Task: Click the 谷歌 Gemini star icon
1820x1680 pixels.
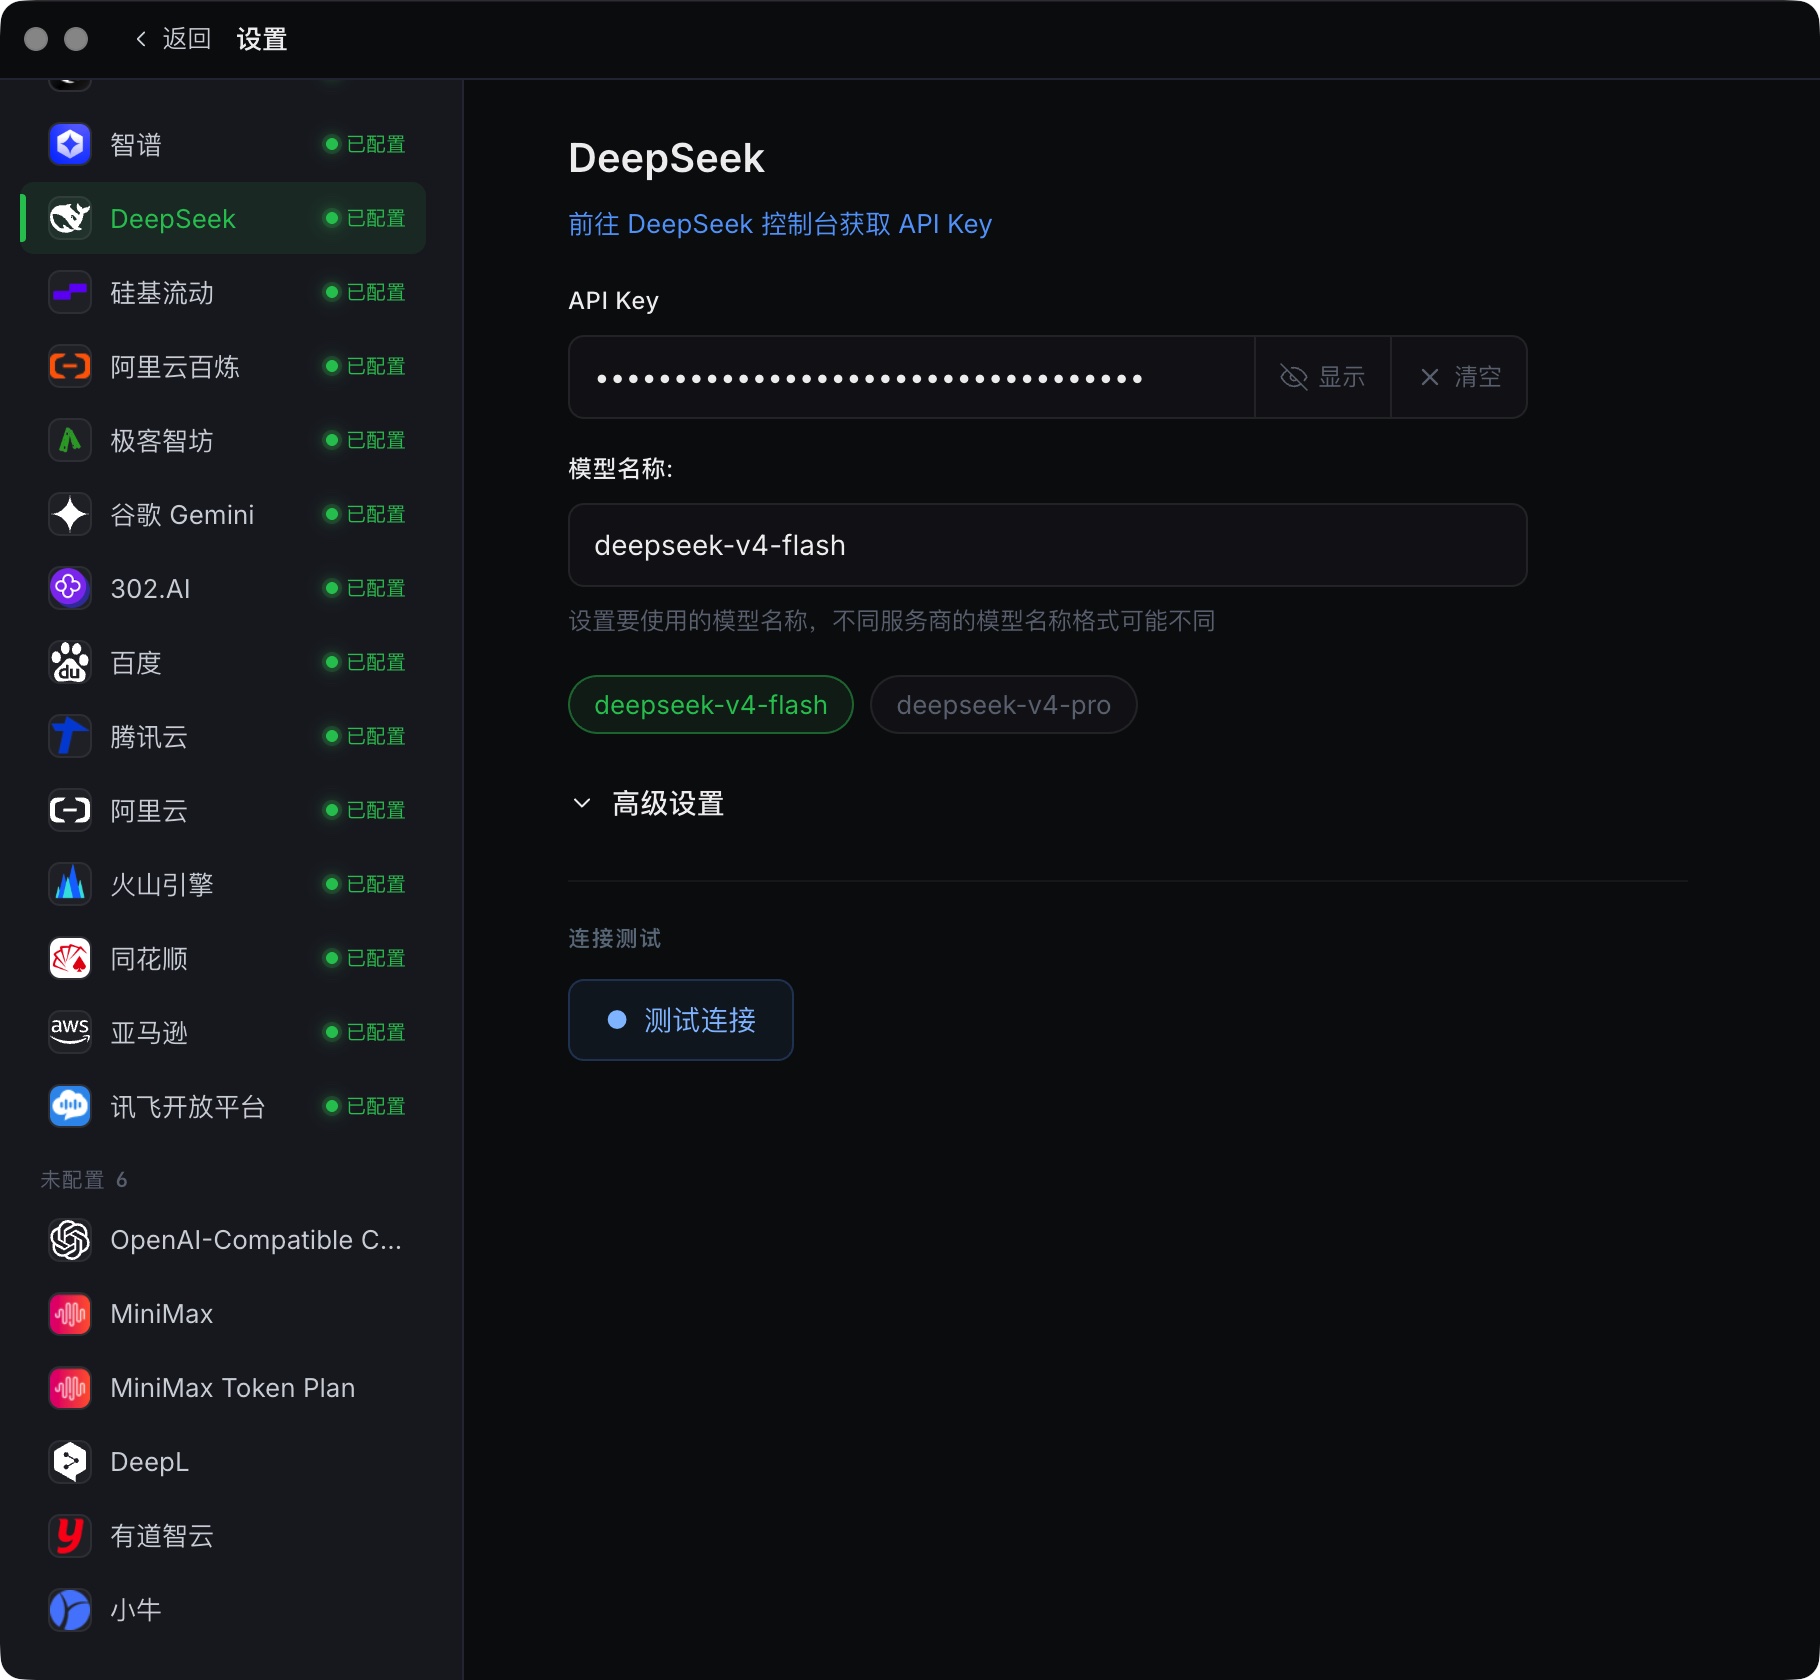Action: pos(70,515)
